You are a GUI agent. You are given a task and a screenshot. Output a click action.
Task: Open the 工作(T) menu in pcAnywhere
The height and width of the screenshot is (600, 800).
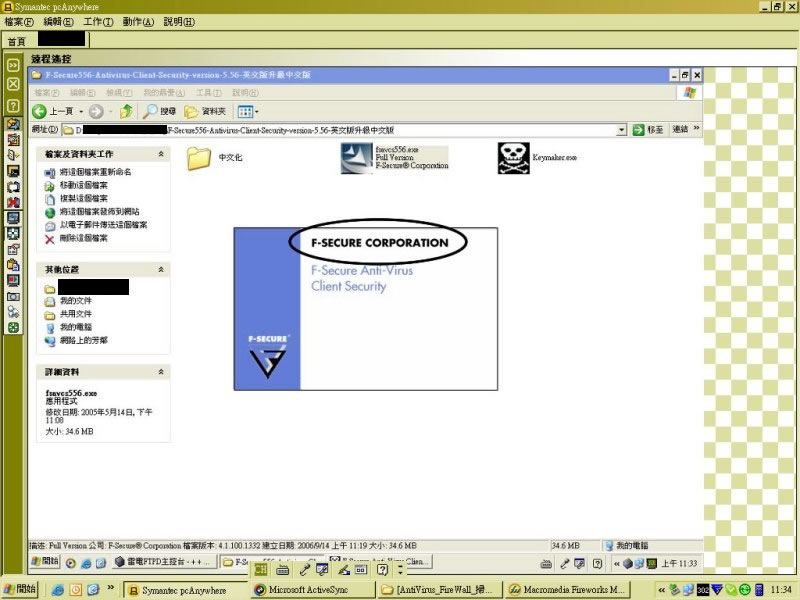(98, 21)
